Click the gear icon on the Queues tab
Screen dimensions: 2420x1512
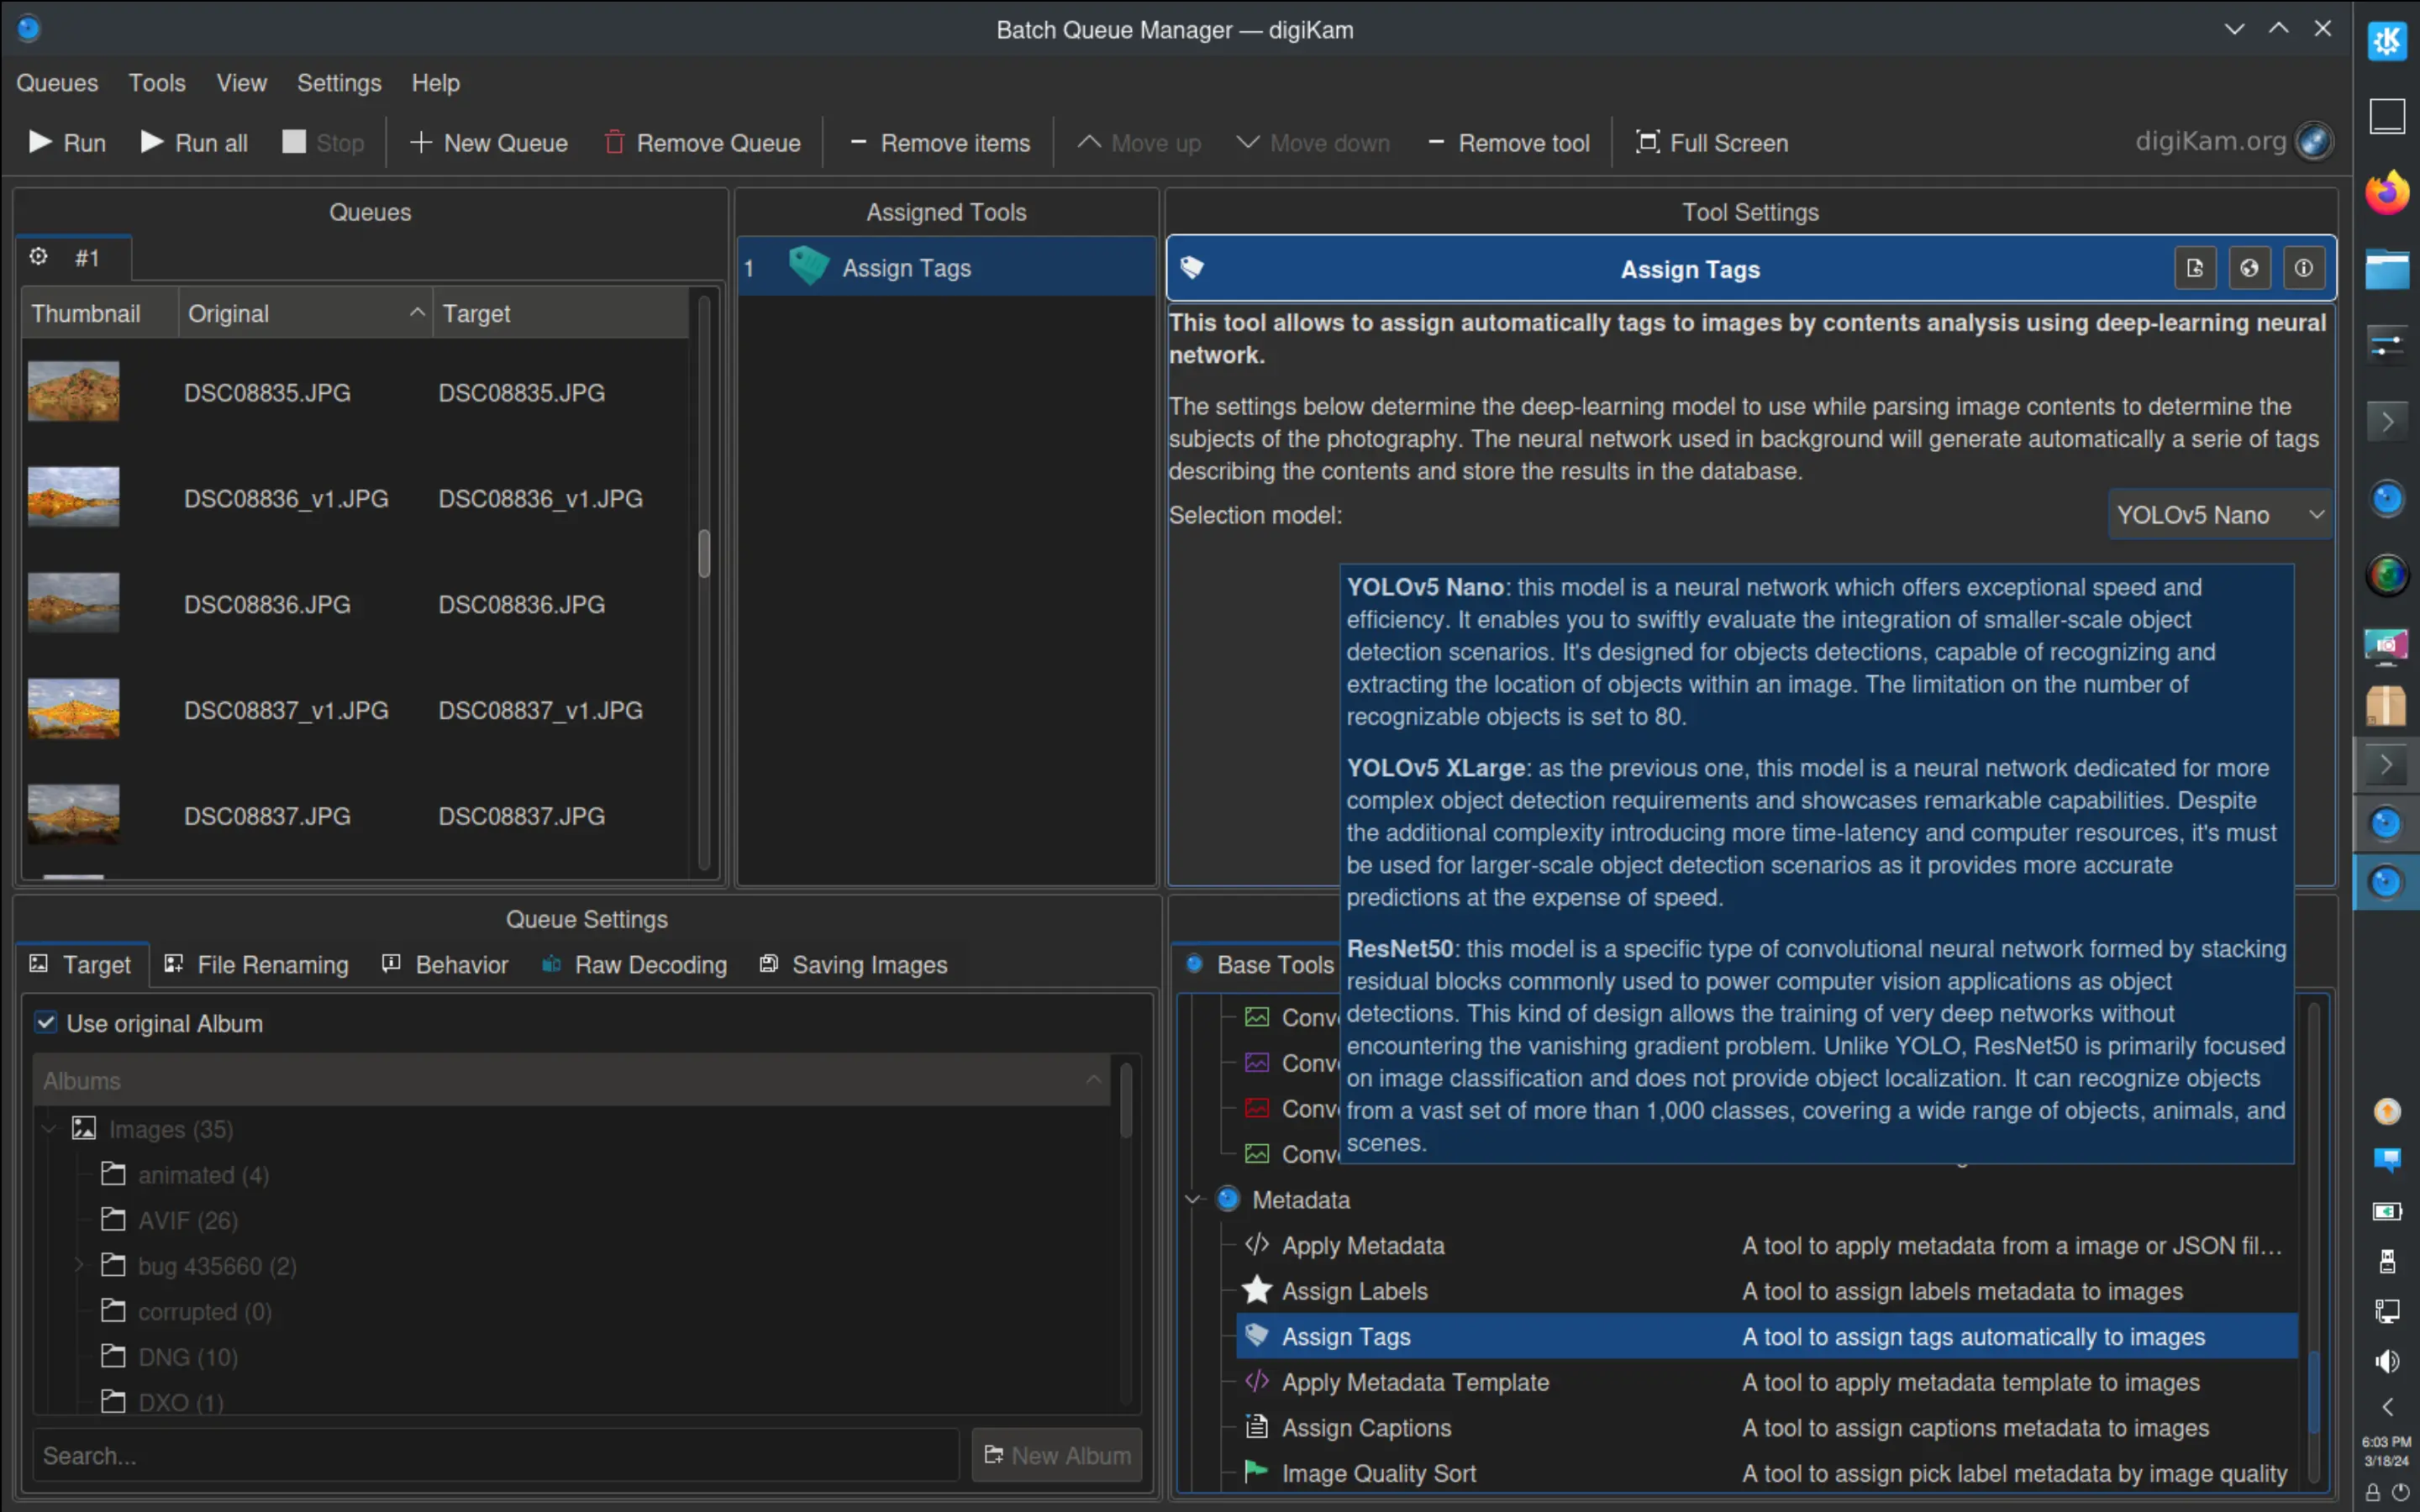tap(39, 257)
